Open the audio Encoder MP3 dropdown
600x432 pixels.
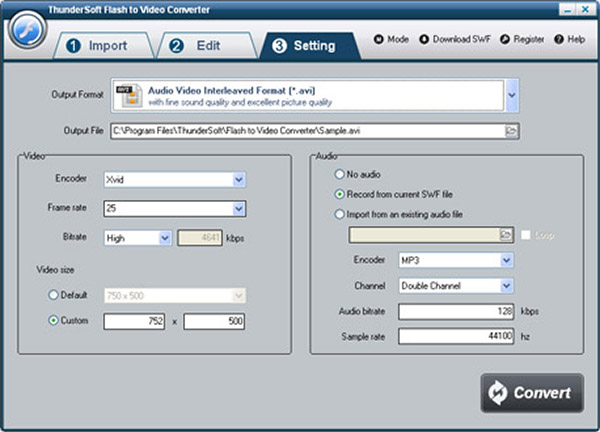coord(456,260)
